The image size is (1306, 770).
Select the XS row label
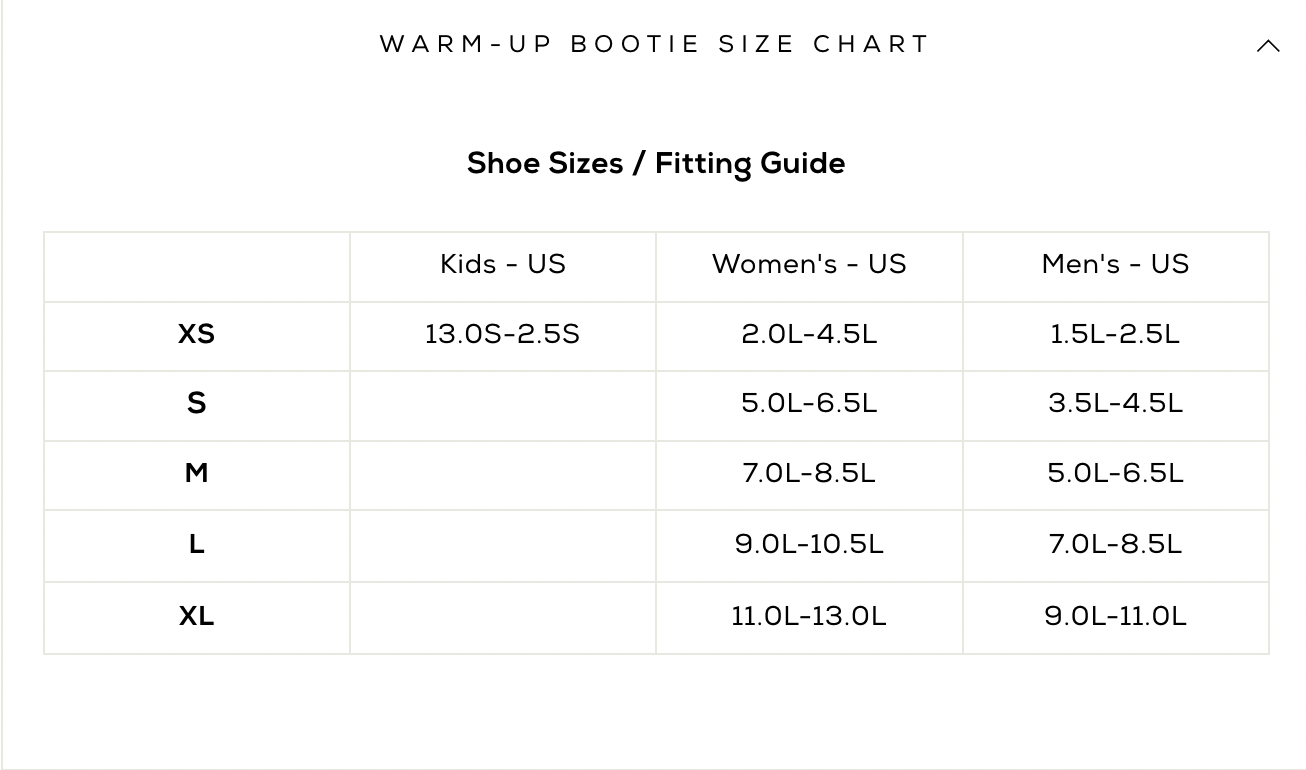(x=196, y=334)
